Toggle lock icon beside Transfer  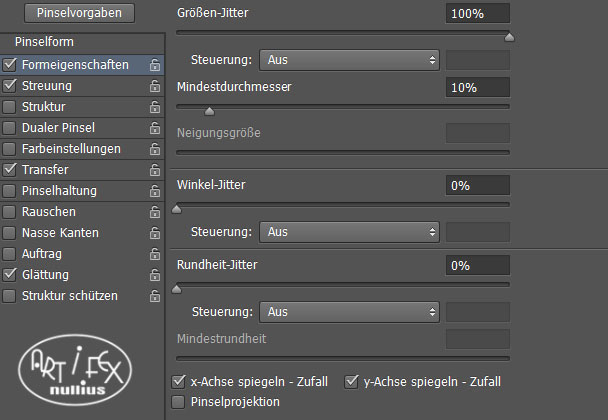pos(155,169)
